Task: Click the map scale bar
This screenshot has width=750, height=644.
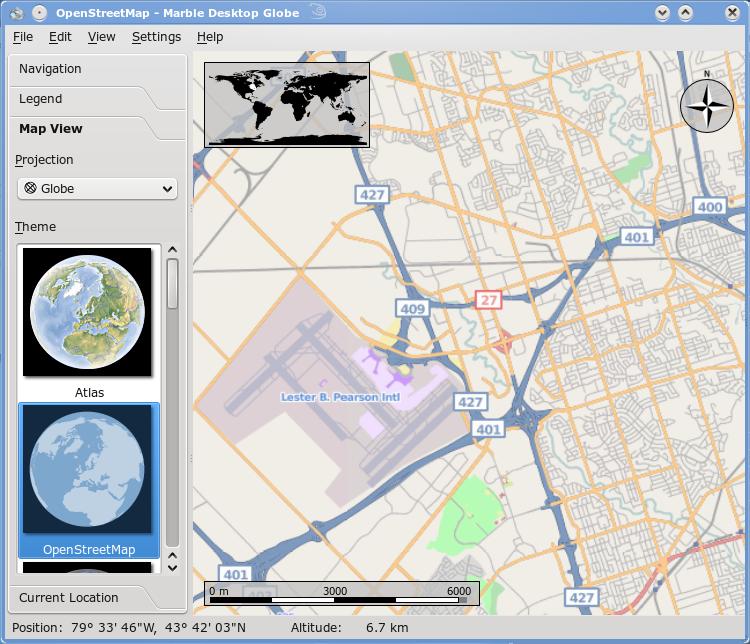Action: [x=341, y=594]
